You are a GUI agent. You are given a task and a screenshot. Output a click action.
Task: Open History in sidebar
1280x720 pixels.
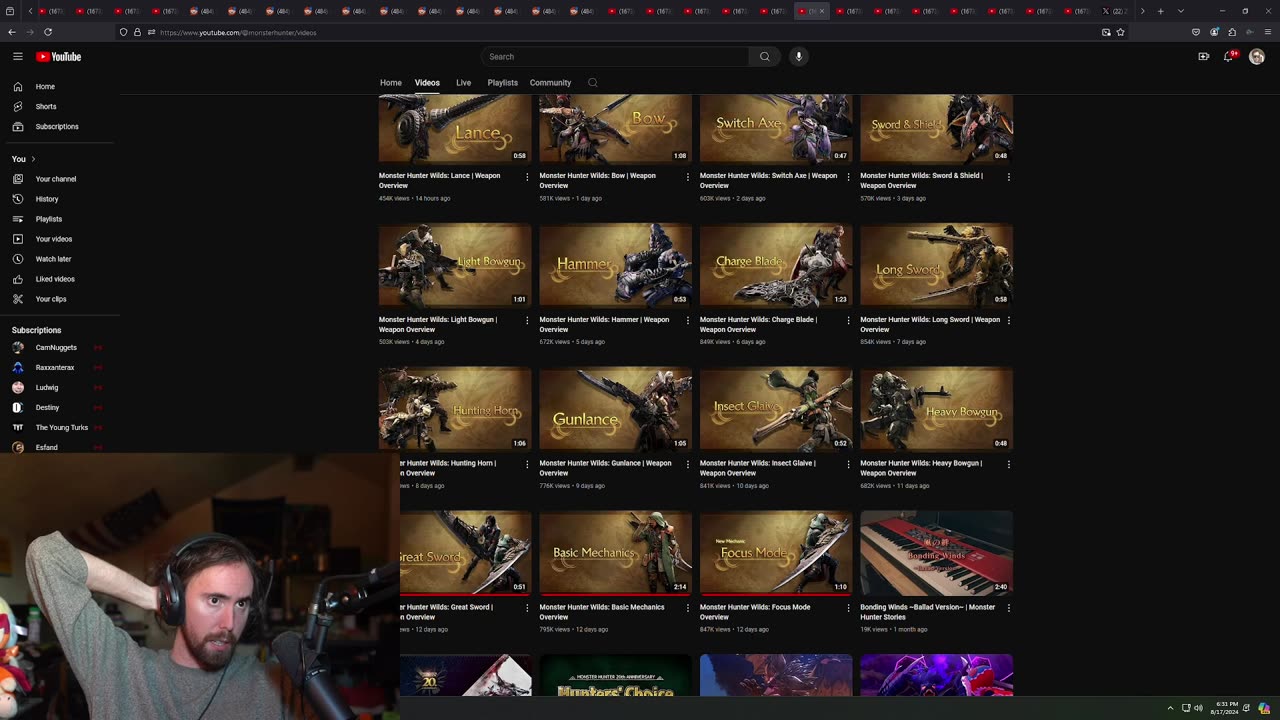pos(60,199)
